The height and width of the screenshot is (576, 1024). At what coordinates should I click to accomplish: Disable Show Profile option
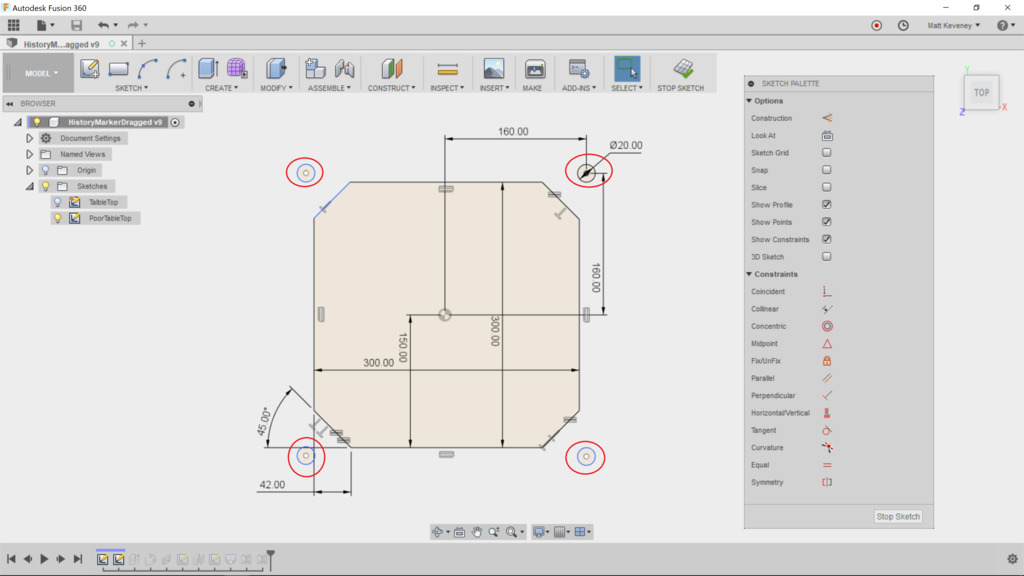(x=828, y=204)
